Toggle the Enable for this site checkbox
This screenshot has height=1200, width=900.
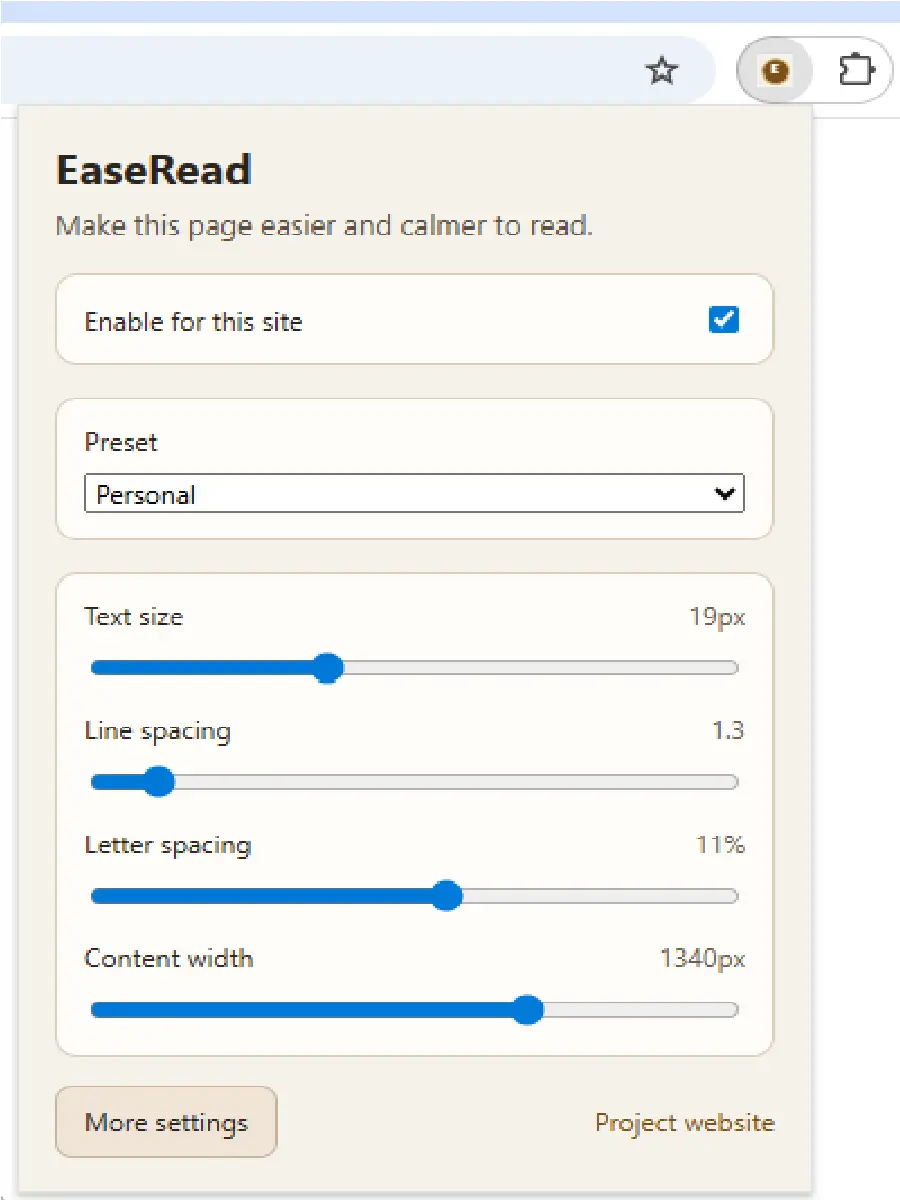point(723,320)
